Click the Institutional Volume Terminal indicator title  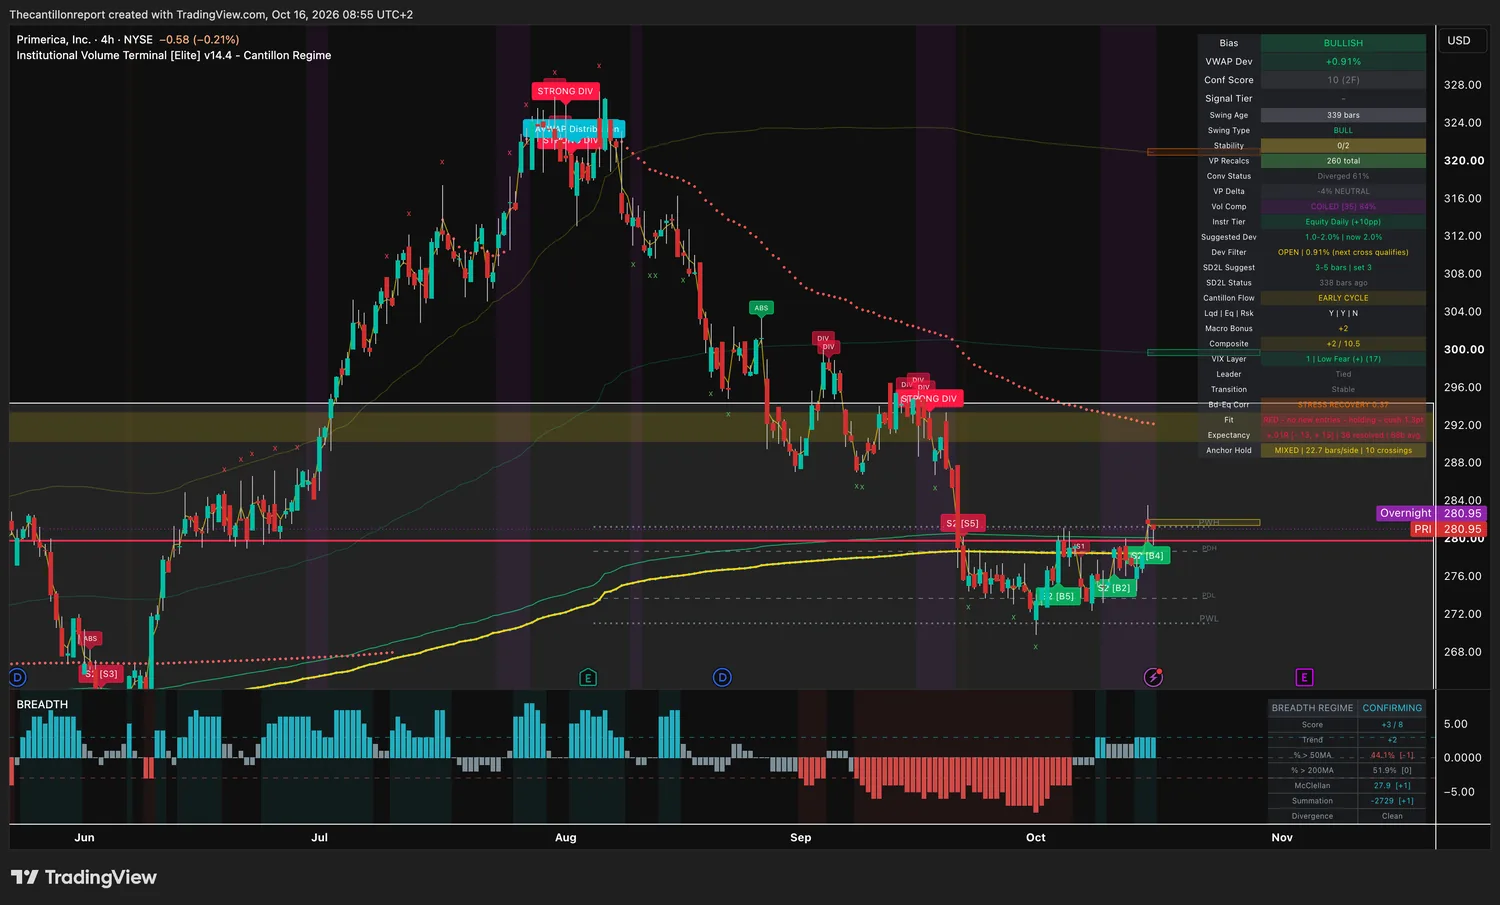173,55
